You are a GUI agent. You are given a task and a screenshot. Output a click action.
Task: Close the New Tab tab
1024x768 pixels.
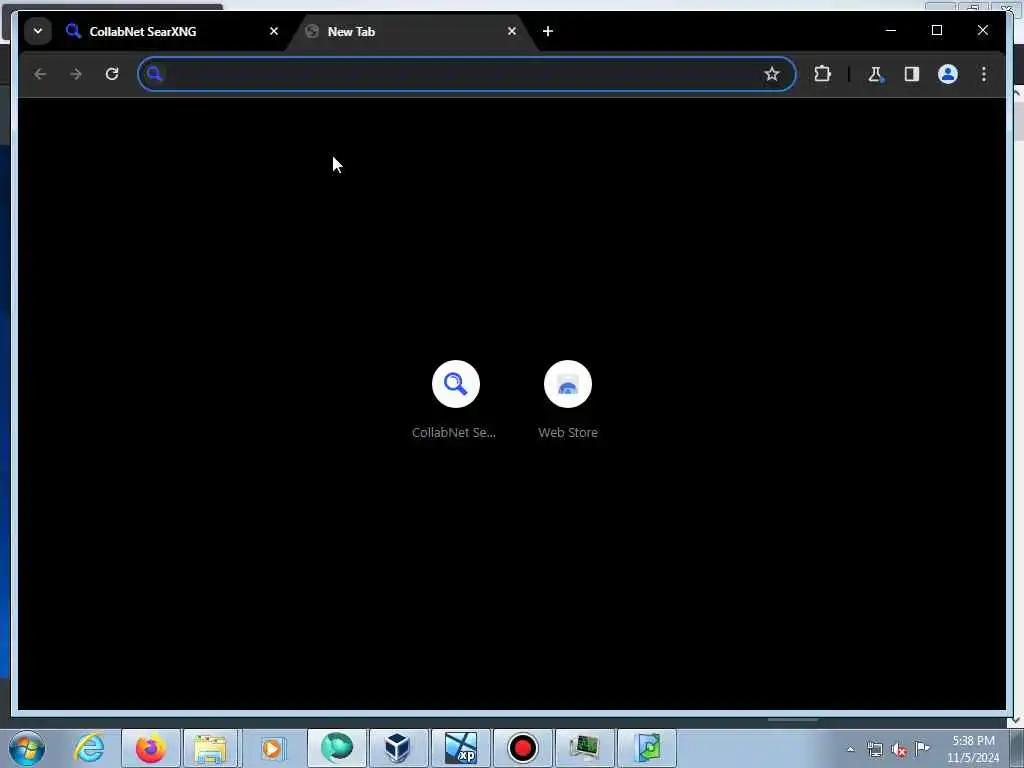pos(512,31)
